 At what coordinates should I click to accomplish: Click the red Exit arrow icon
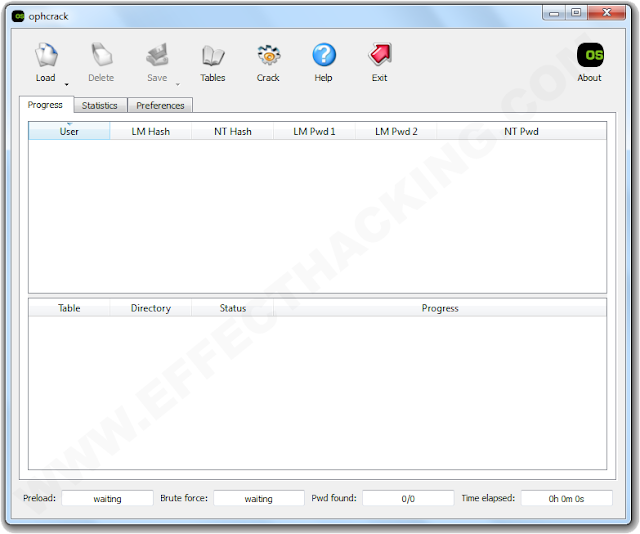click(380, 55)
